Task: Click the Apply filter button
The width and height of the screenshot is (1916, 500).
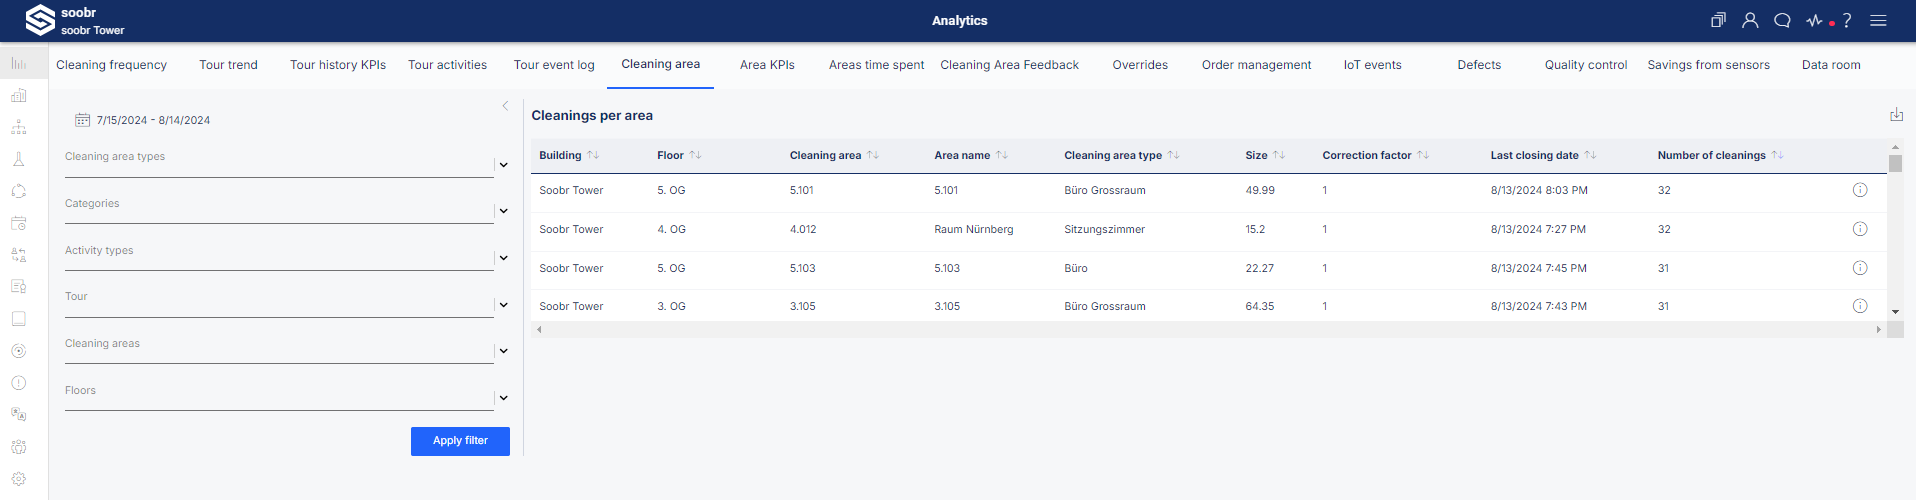Action: pos(460,441)
